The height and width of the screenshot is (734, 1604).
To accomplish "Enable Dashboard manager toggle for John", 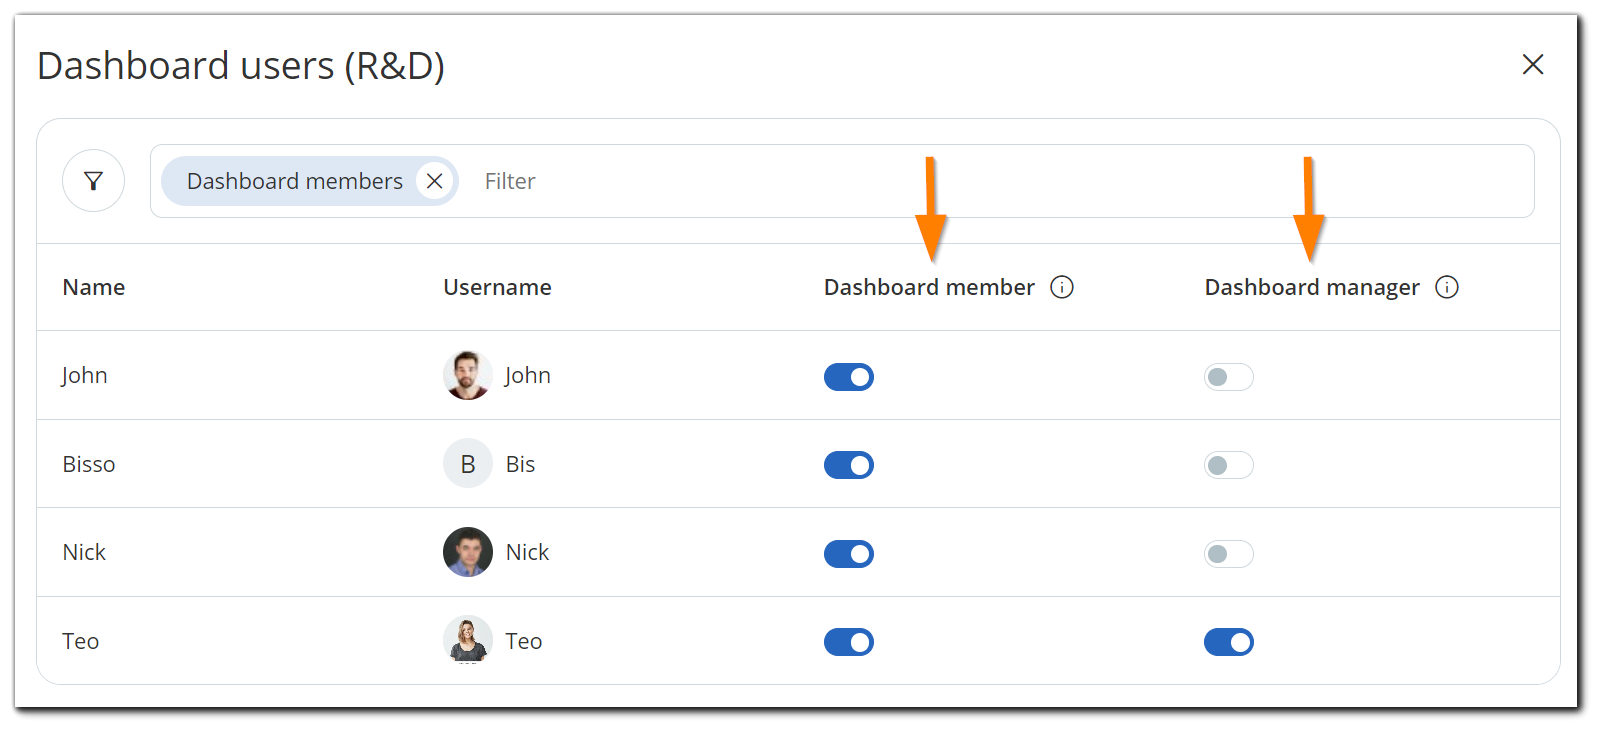I will pyautogui.click(x=1229, y=377).
